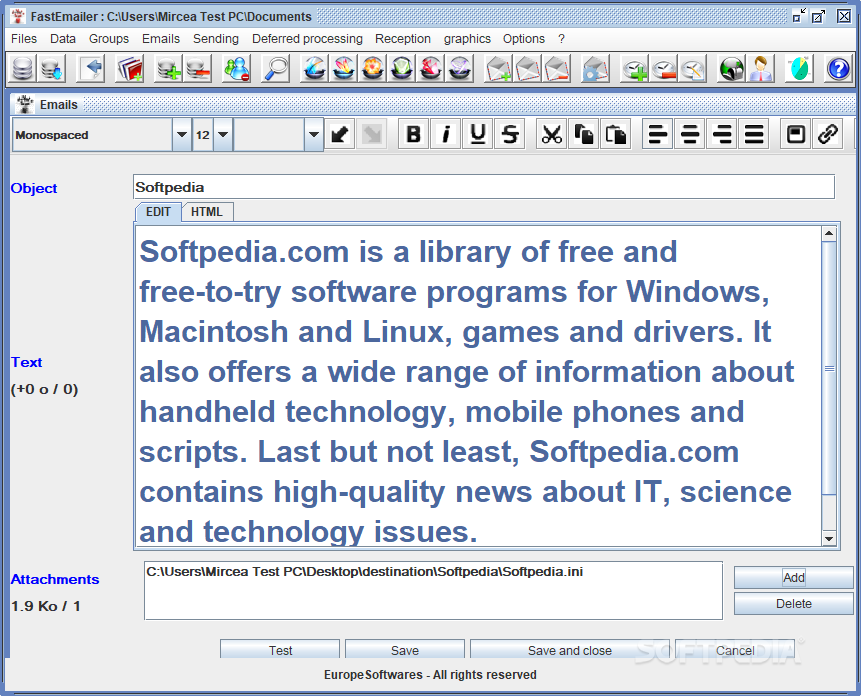Open the Groups menu

pyautogui.click(x=109, y=39)
